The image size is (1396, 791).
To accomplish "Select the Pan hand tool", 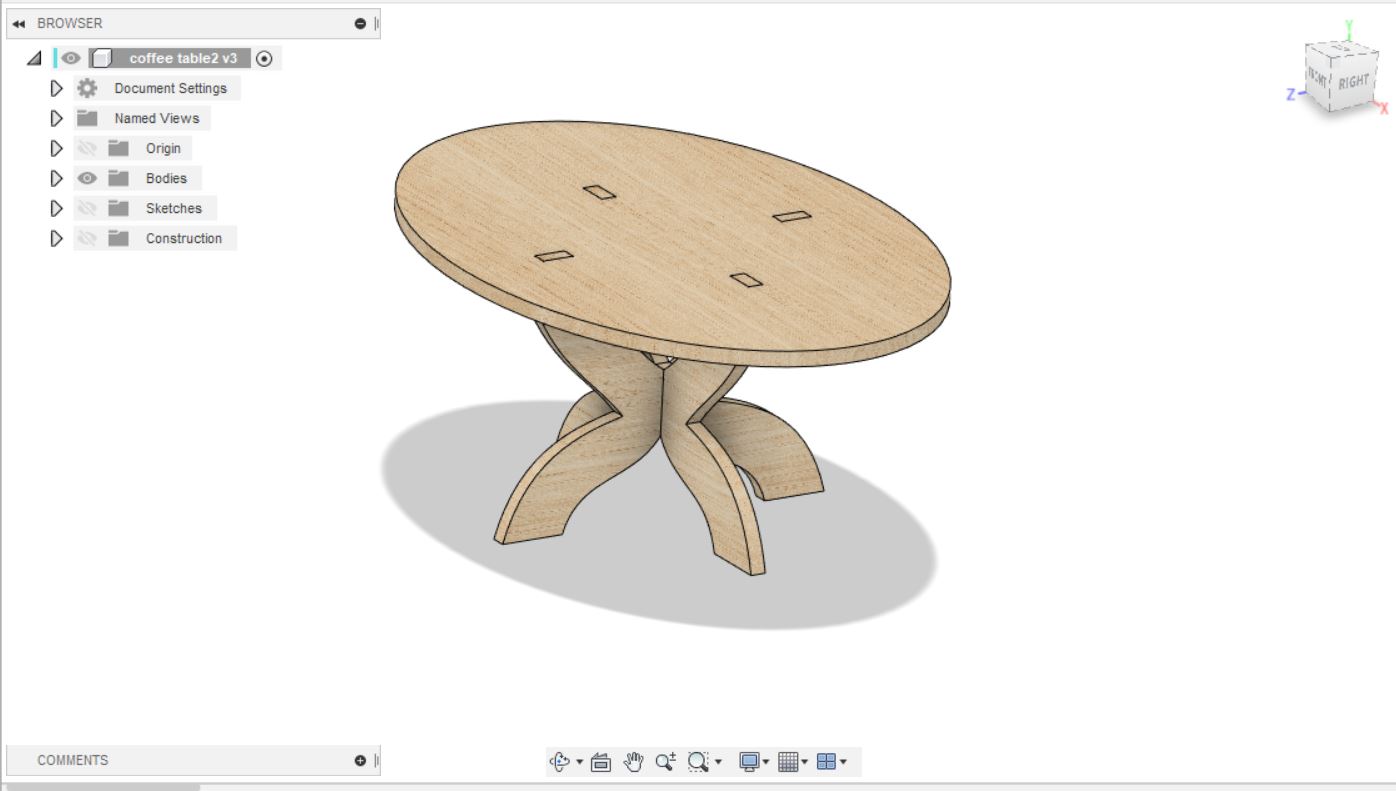I will click(633, 762).
